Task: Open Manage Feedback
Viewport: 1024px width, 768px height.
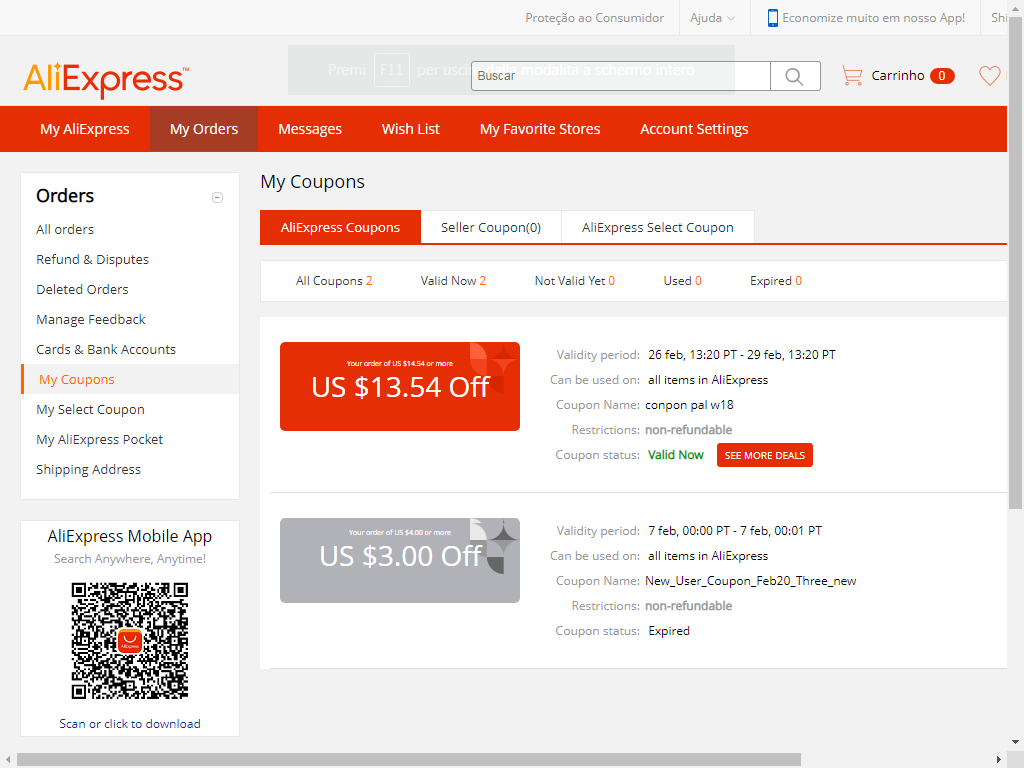Action: coord(91,319)
